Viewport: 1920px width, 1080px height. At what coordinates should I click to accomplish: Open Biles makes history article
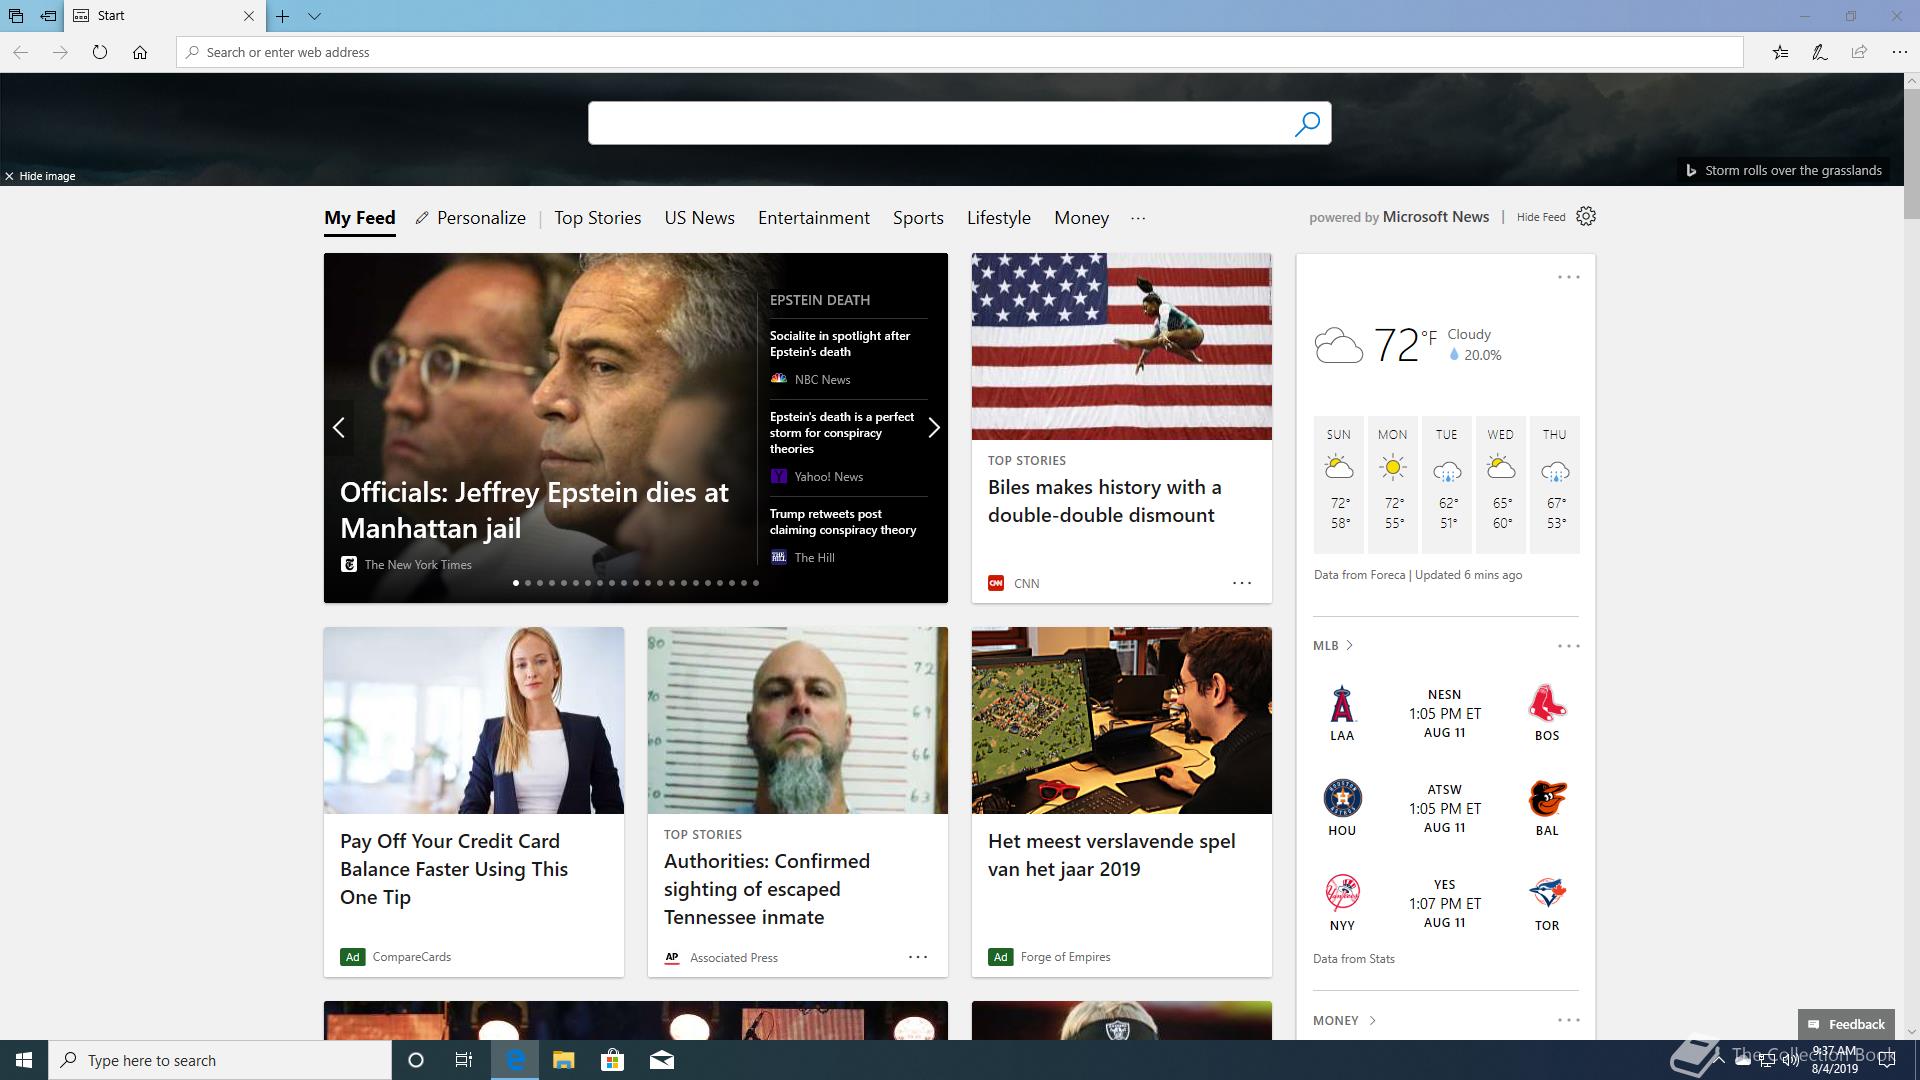tap(1104, 501)
